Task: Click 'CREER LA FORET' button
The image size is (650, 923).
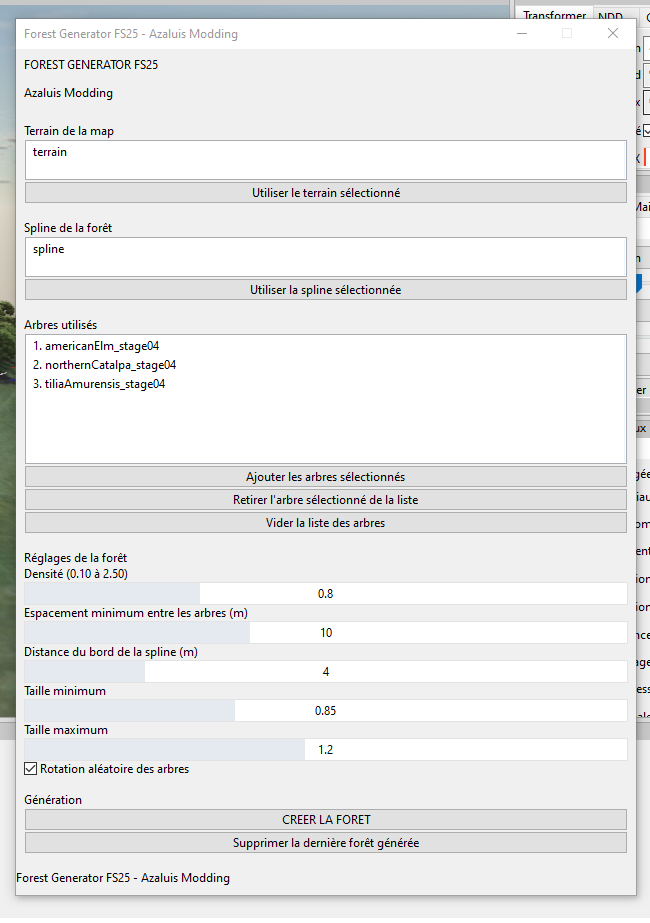Action: point(326,819)
